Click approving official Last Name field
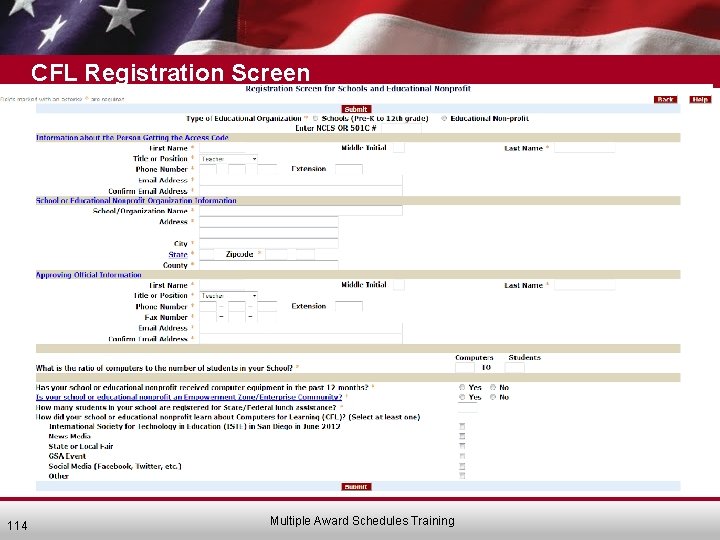Viewport: 720px width, 540px height. pyautogui.click(x=585, y=285)
